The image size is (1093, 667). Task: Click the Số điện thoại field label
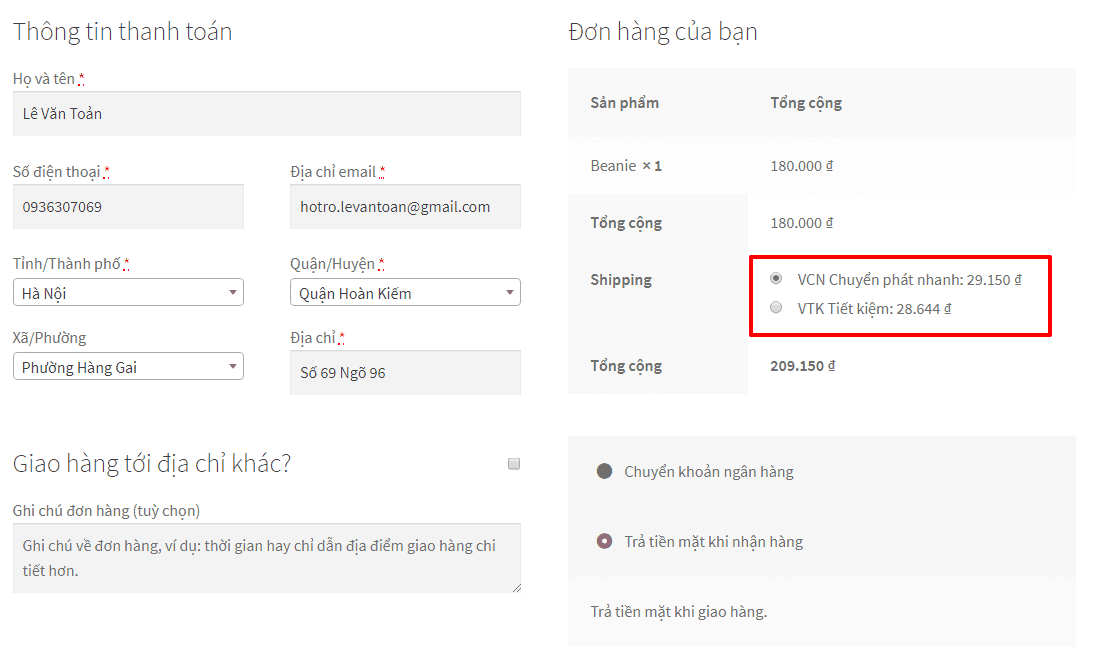coord(57,172)
